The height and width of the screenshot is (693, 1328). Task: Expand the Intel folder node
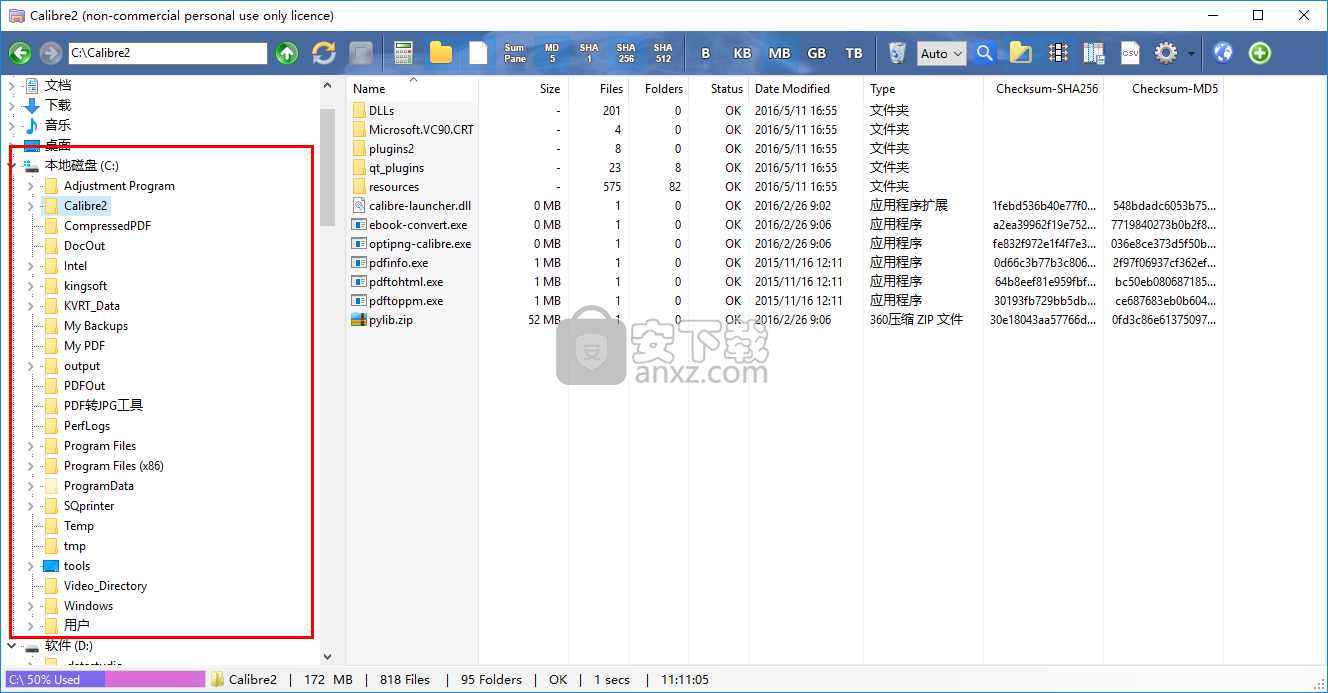(31, 266)
